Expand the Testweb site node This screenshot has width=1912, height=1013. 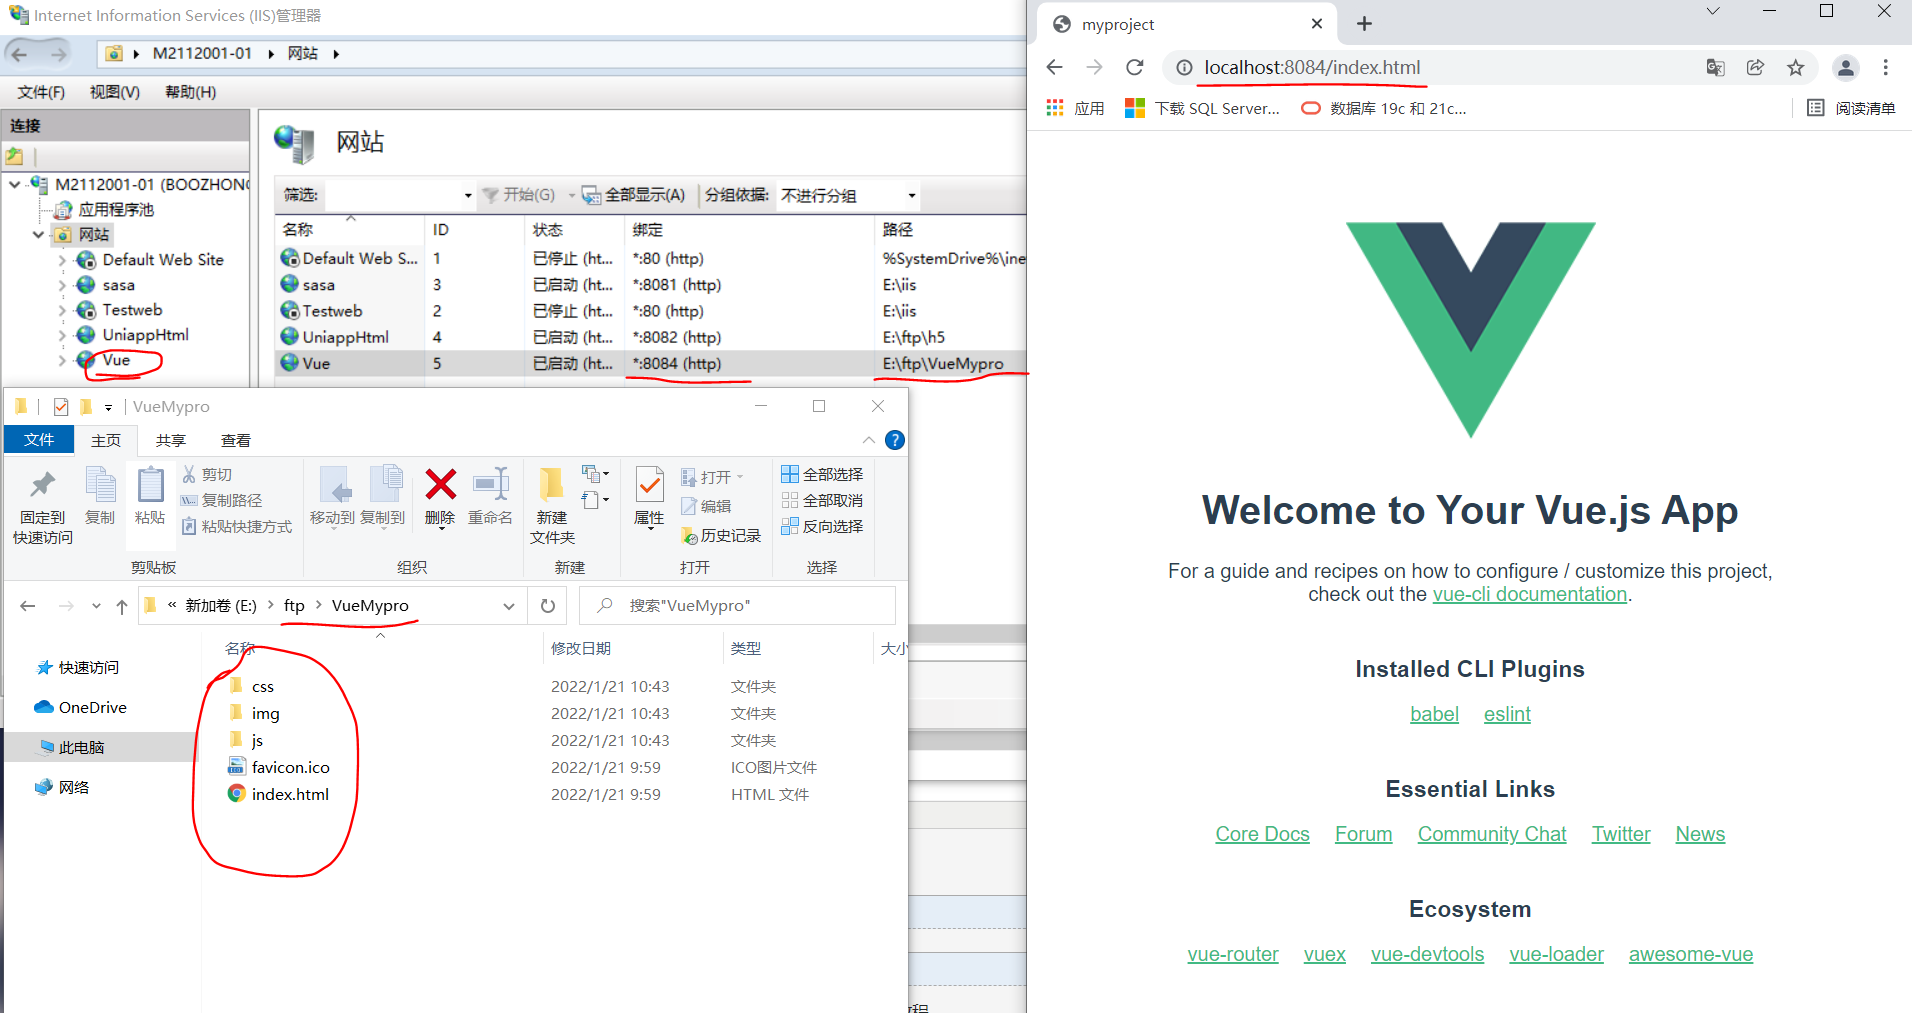[62, 310]
